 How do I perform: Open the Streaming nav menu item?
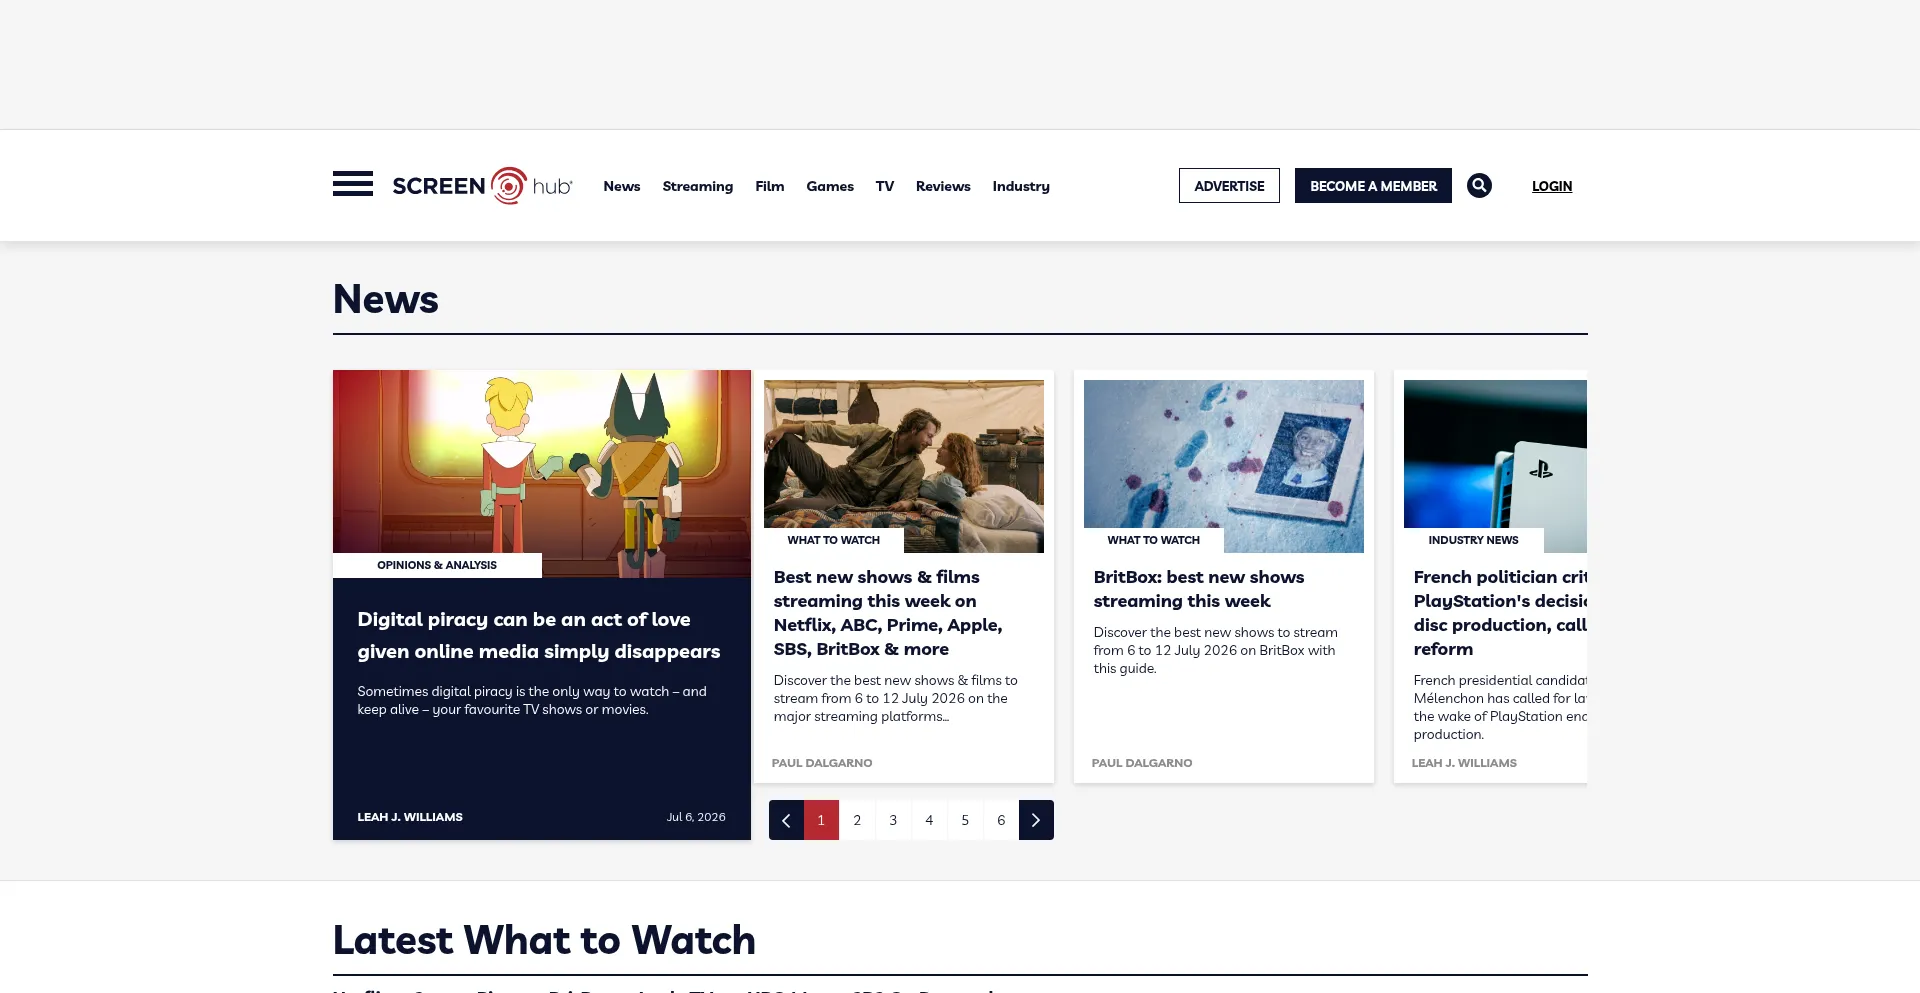click(697, 186)
